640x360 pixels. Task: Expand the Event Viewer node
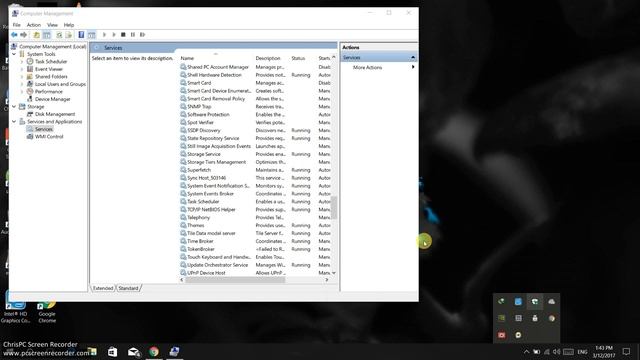point(22,69)
